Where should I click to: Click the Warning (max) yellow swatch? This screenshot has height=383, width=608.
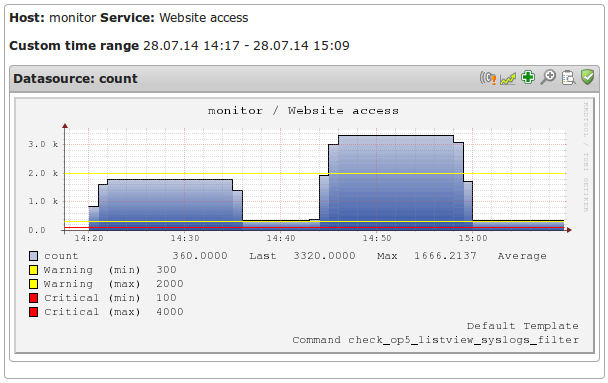coord(33,284)
